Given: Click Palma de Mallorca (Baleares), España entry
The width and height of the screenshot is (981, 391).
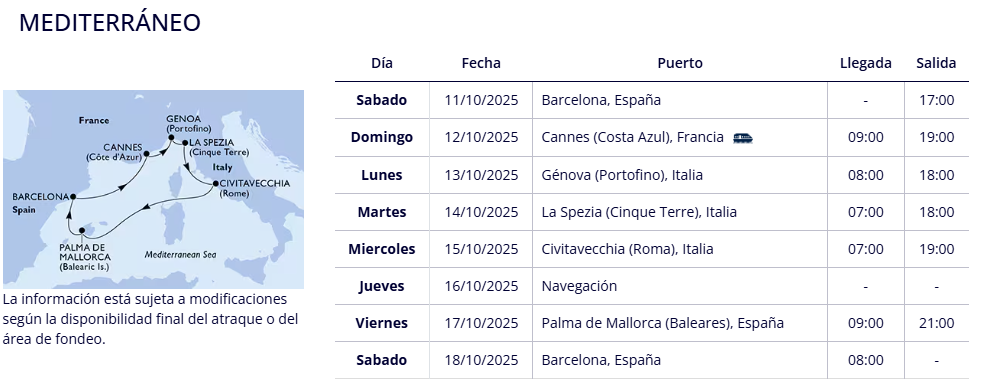Looking at the screenshot, I should [x=663, y=323].
